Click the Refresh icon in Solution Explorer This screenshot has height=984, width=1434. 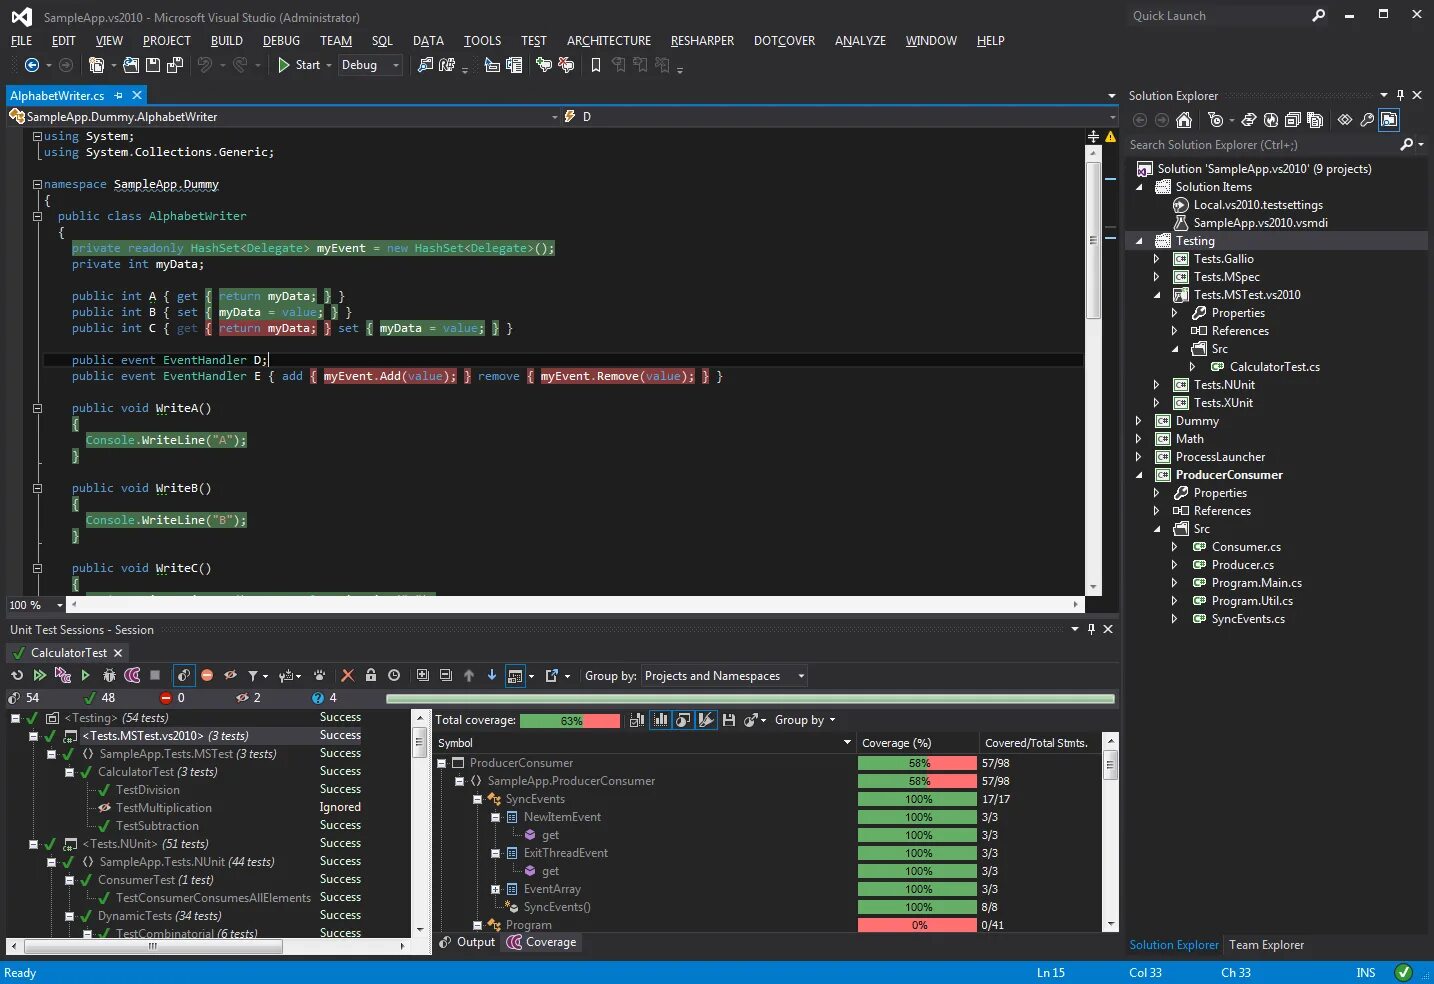[1271, 120]
